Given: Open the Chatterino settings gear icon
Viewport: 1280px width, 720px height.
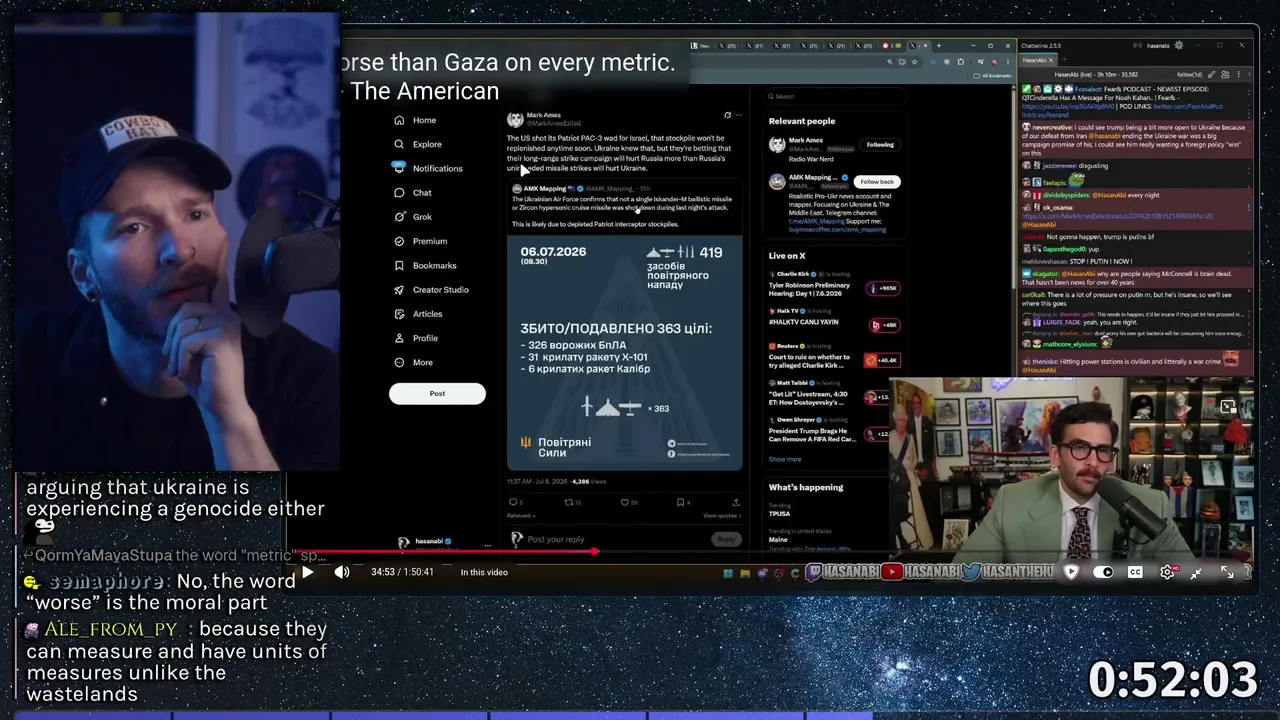Looking at the screenshot, I should tap(1178, 45).
